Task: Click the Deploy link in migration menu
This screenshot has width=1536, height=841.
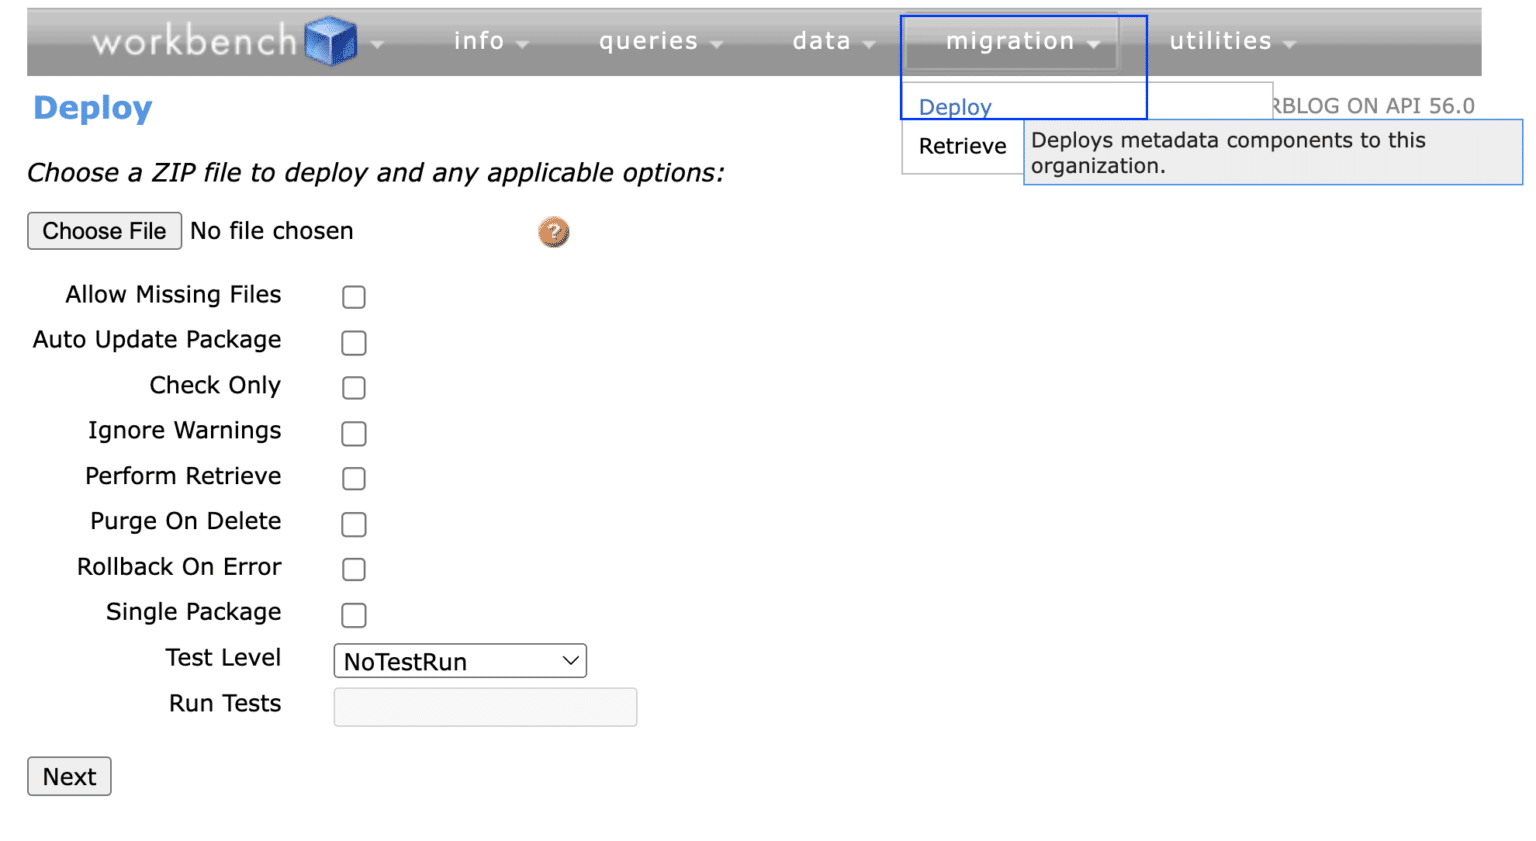Action: click(955, 106)
